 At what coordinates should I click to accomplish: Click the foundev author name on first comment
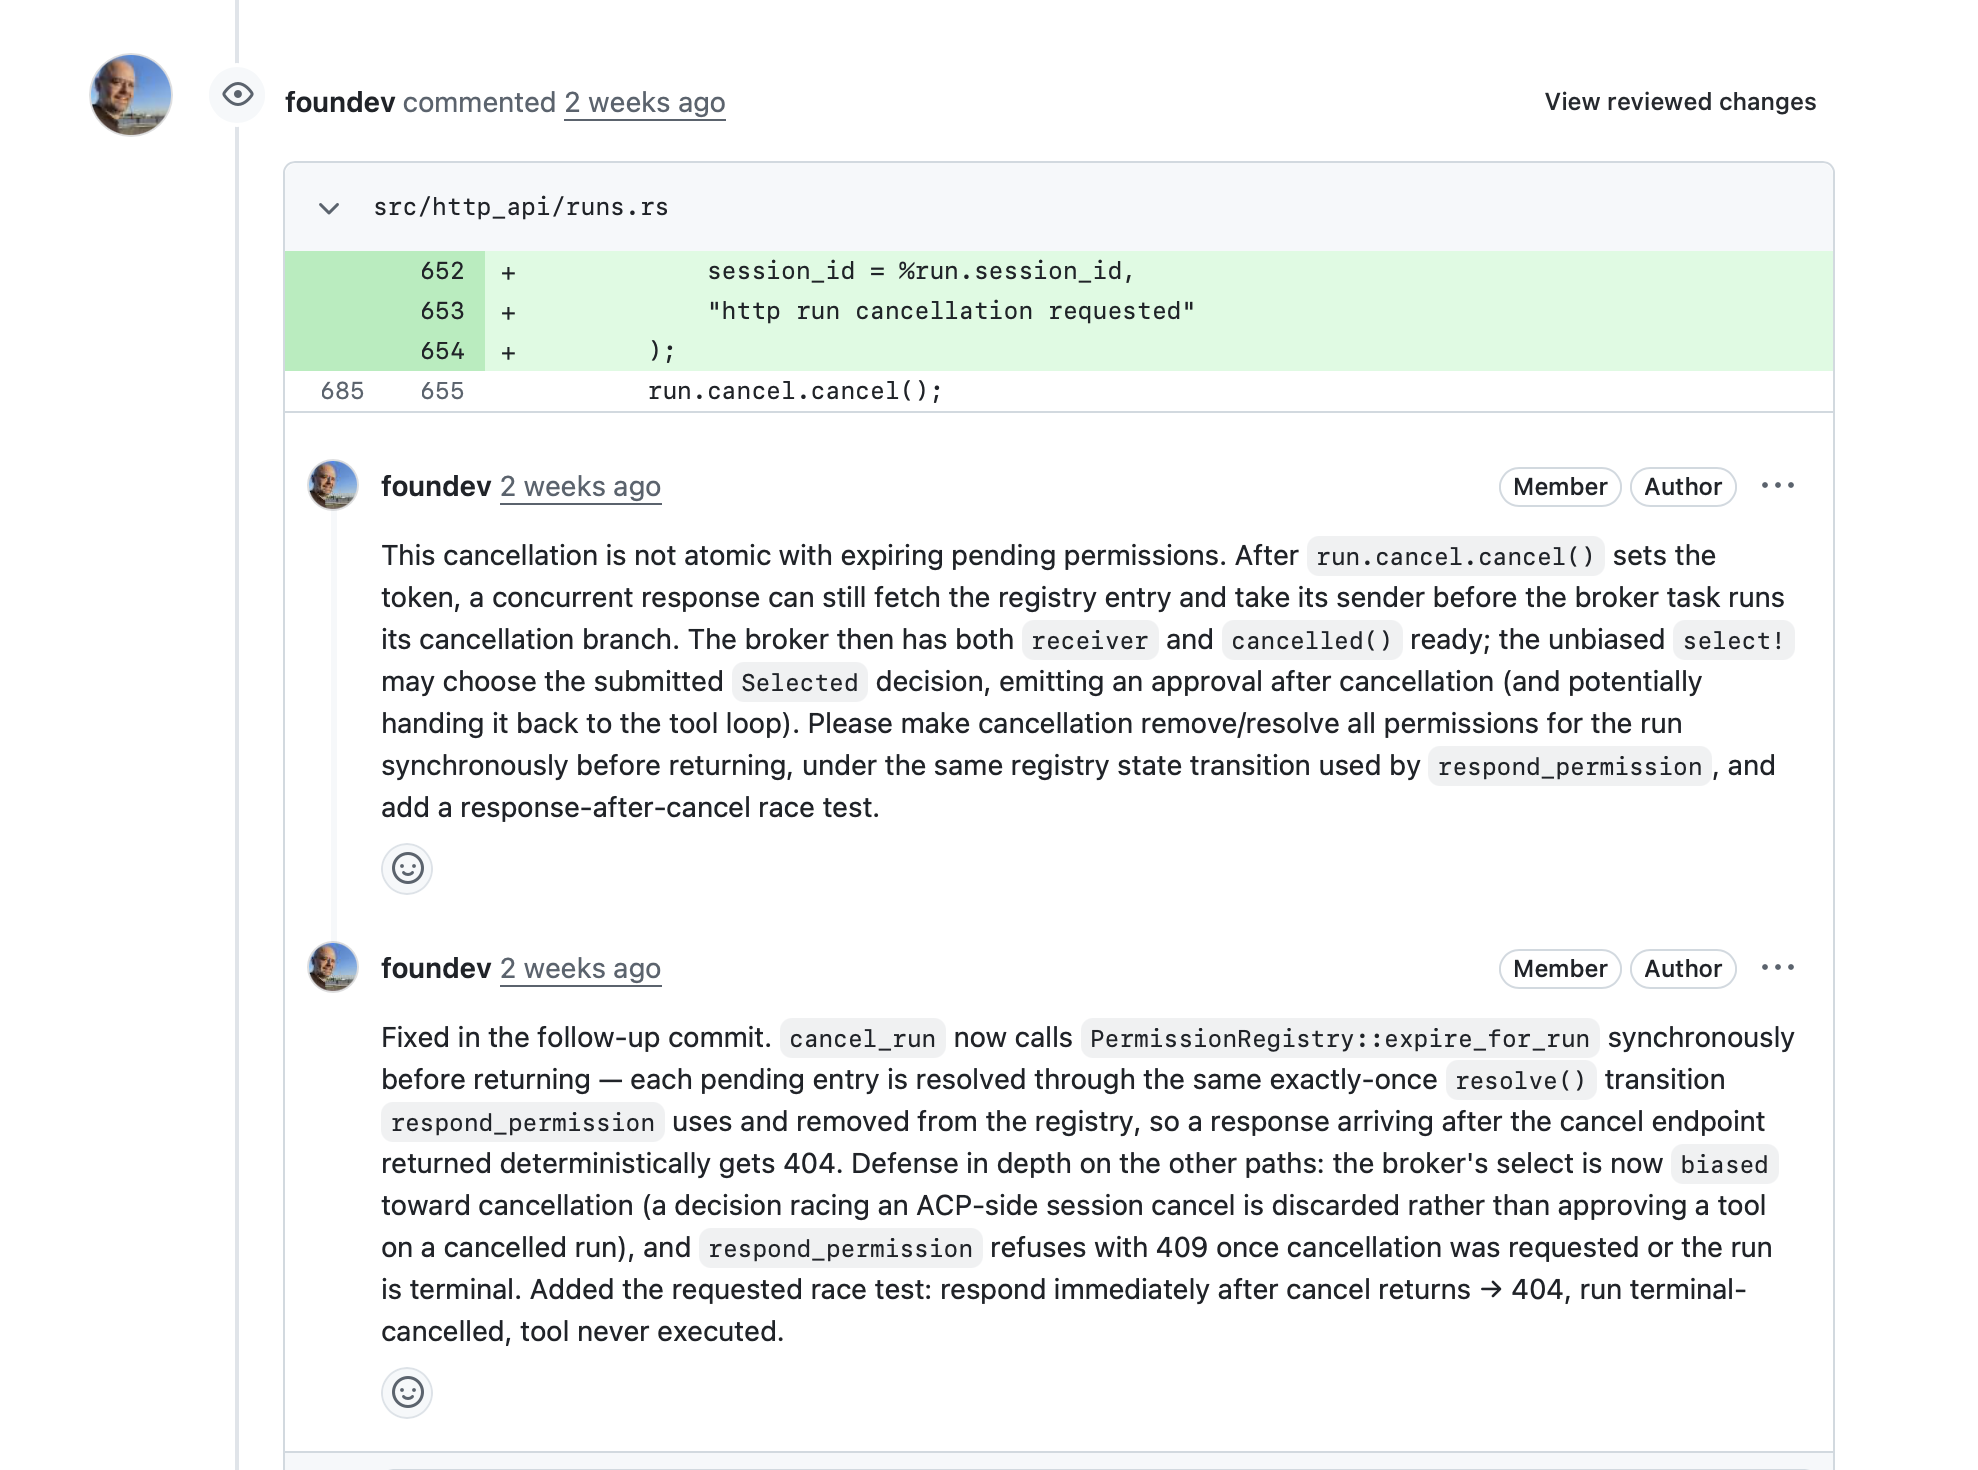(436, 487)
